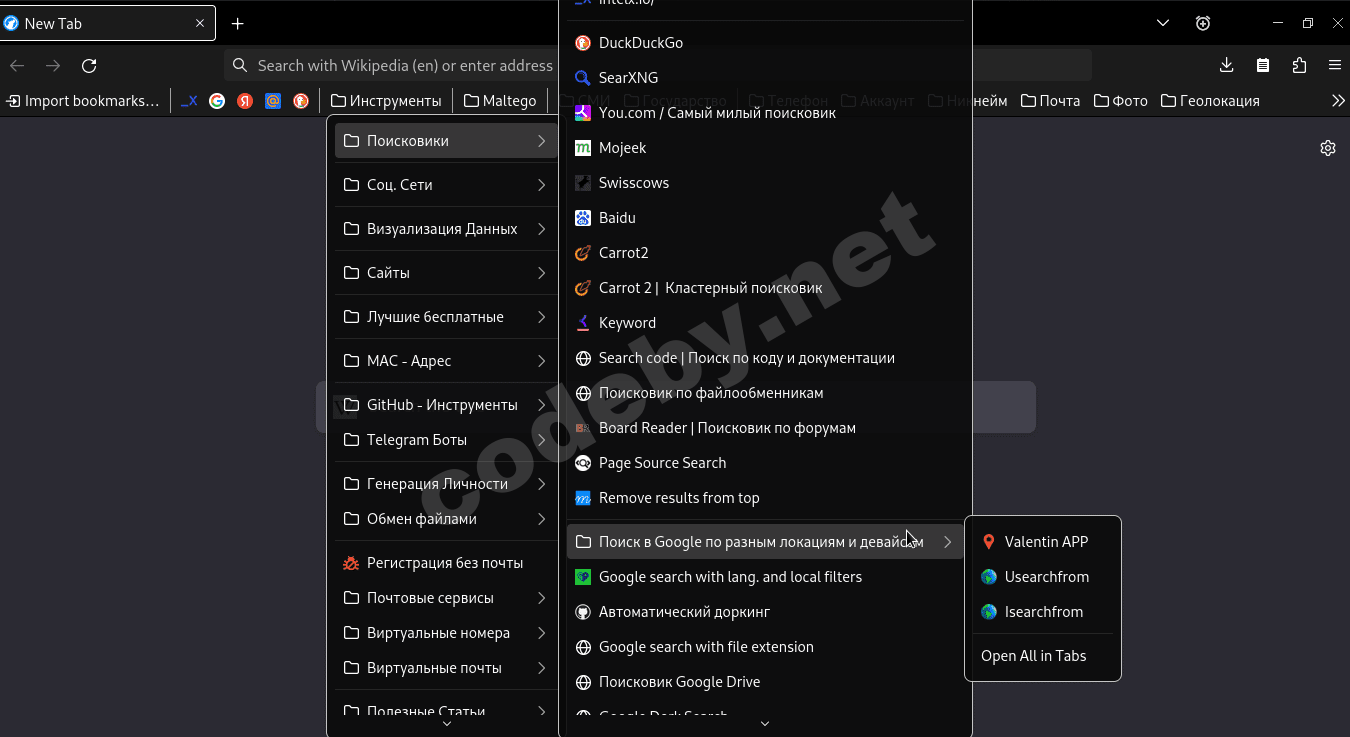Image resolution: width=1350 pixels, height=737 pixels.
Task: Open a new tab with the plus button
Action: pyautogui.click(x=237, y=23)
